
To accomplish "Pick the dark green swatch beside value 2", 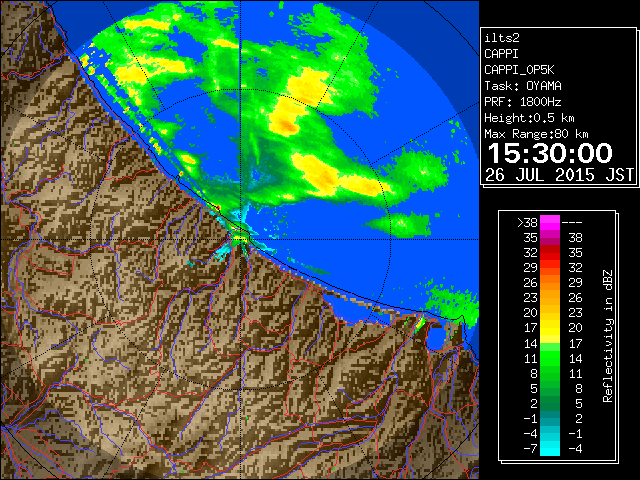I will tap(550, 403).
